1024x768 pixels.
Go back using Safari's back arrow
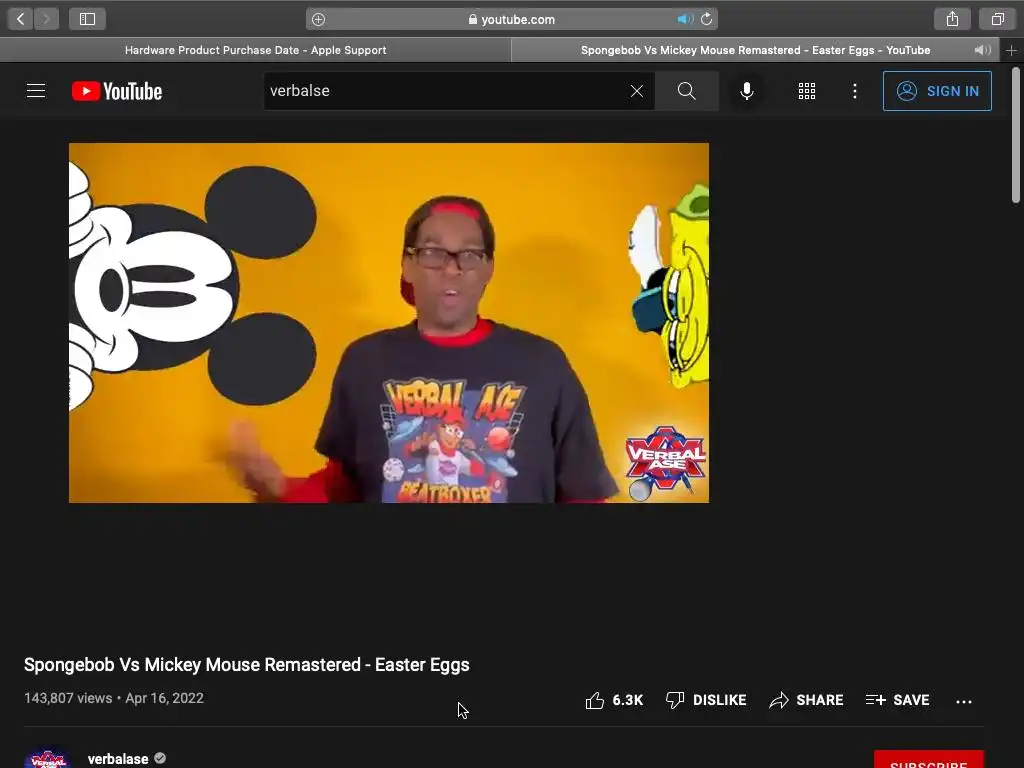(20, 19)
